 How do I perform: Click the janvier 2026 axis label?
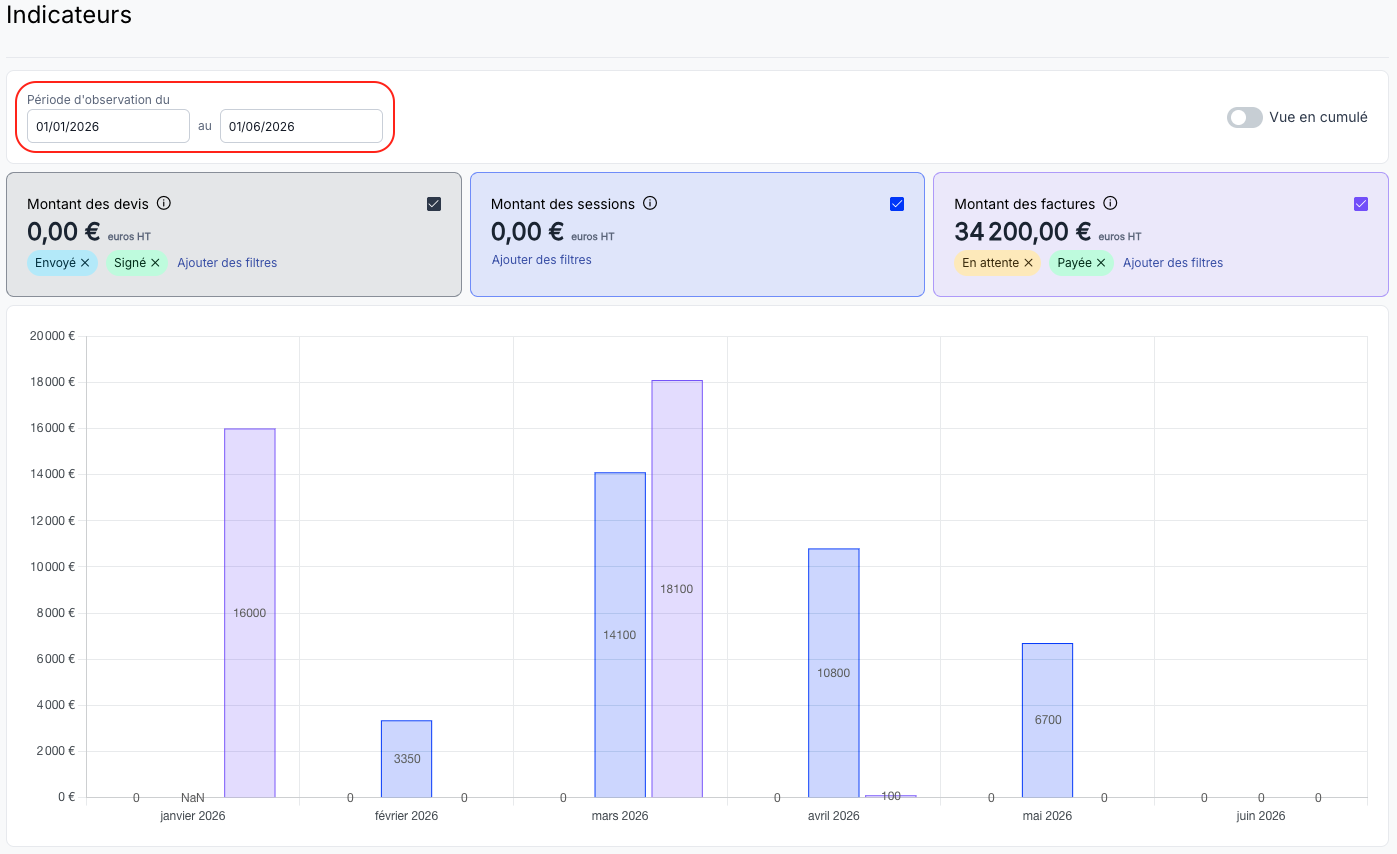(193, 816)
